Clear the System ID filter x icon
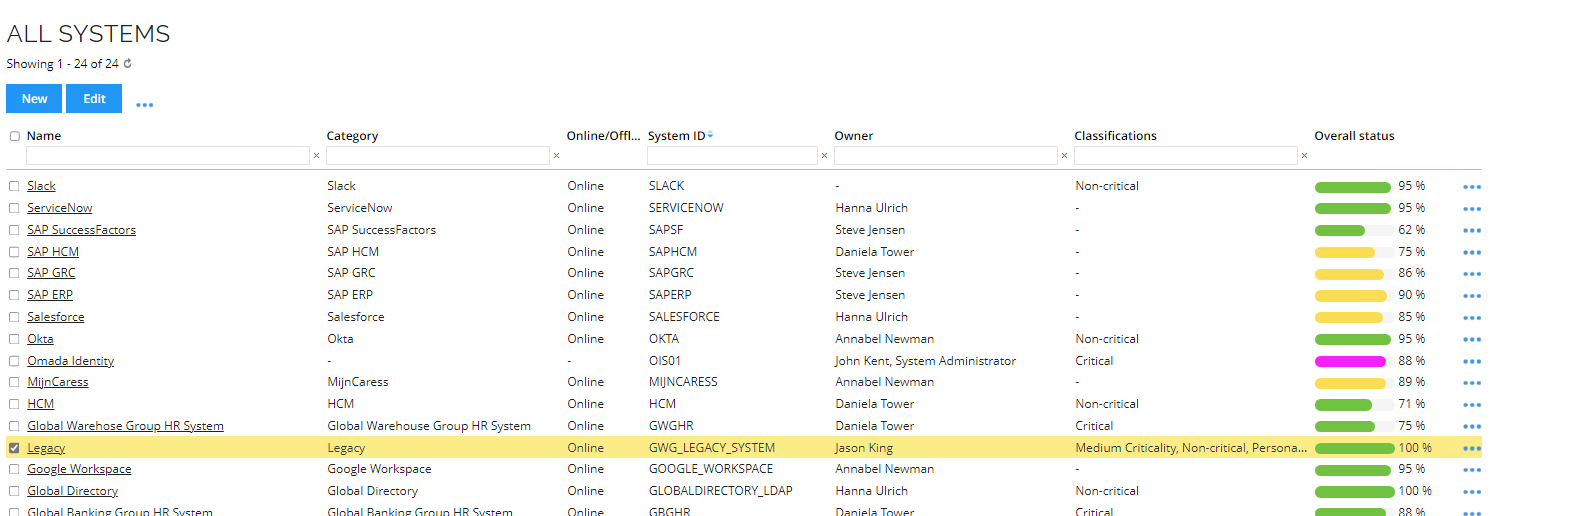Screen dimensions: 1587x516 (x=824, y=156)
